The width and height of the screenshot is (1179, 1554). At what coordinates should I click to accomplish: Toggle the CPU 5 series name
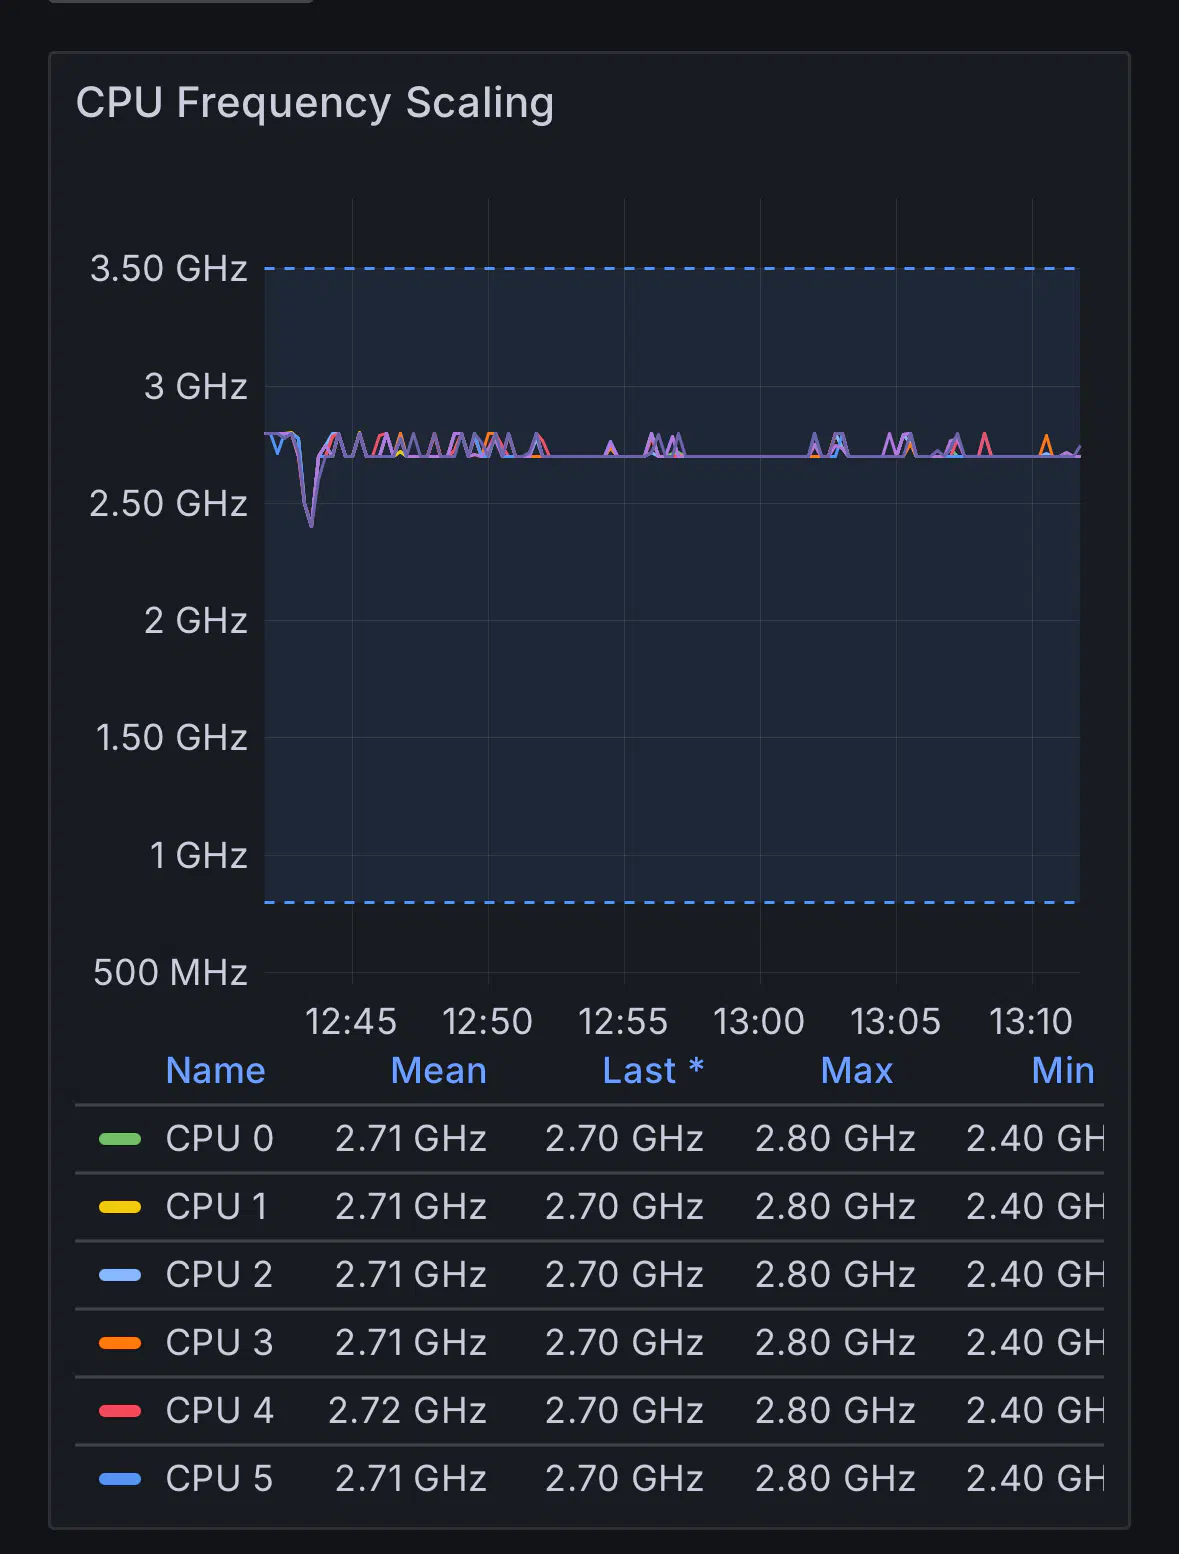click(x=219, y=1479)
